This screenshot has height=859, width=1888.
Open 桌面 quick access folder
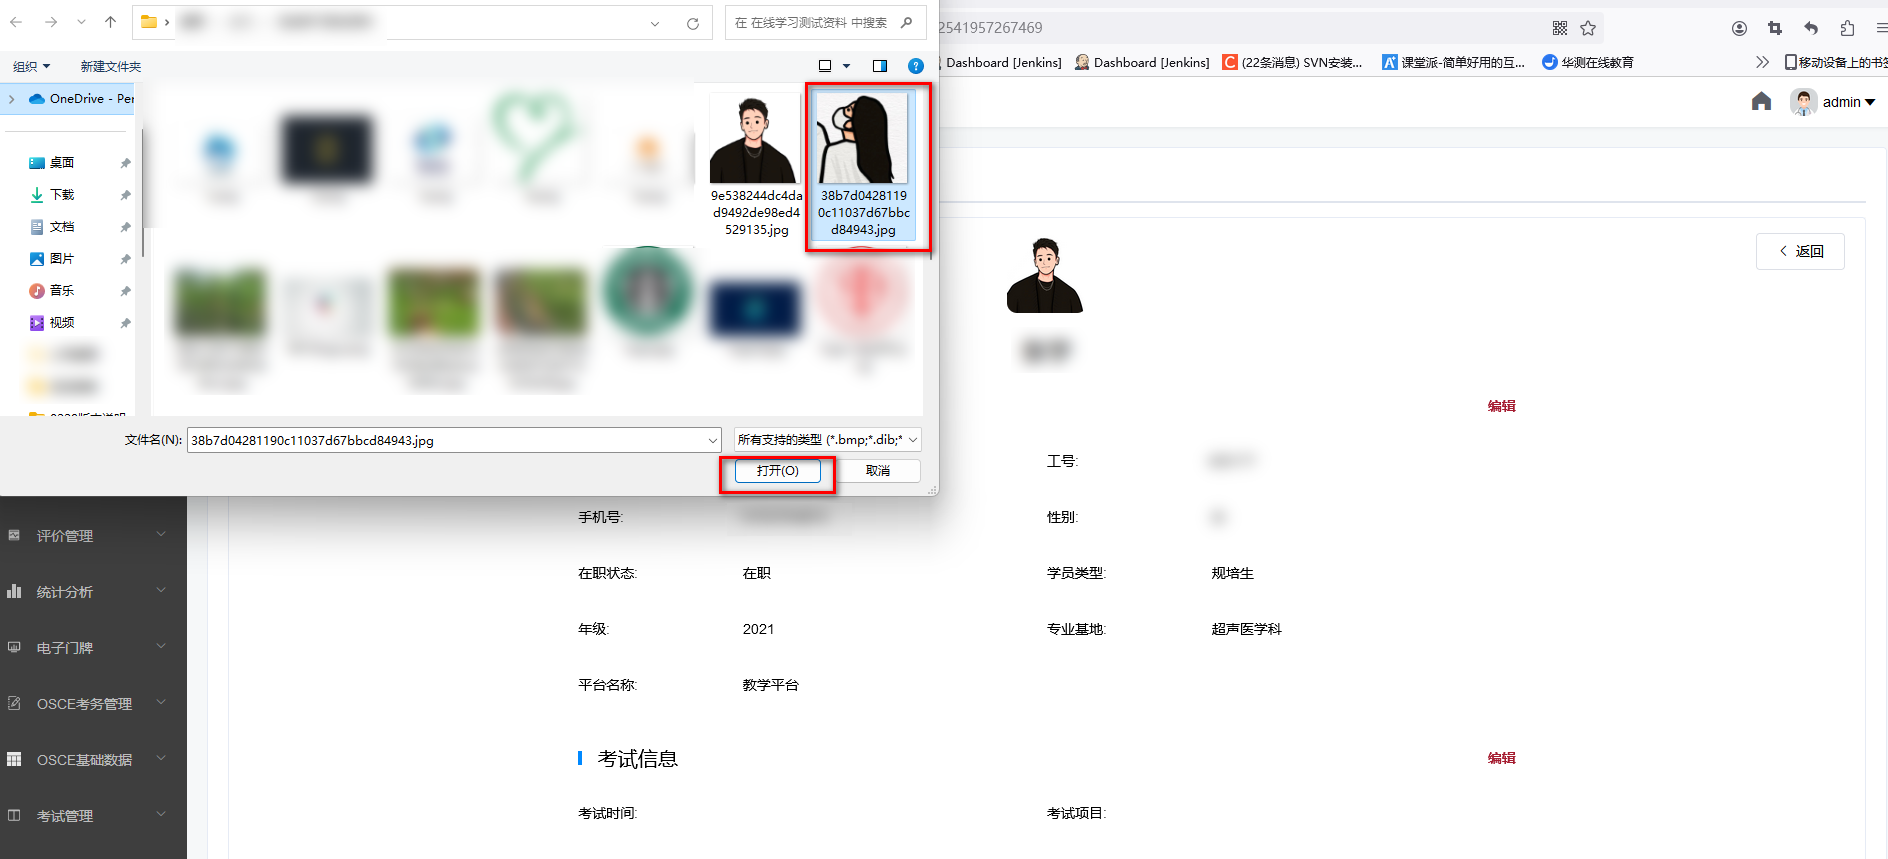[62, 163]
